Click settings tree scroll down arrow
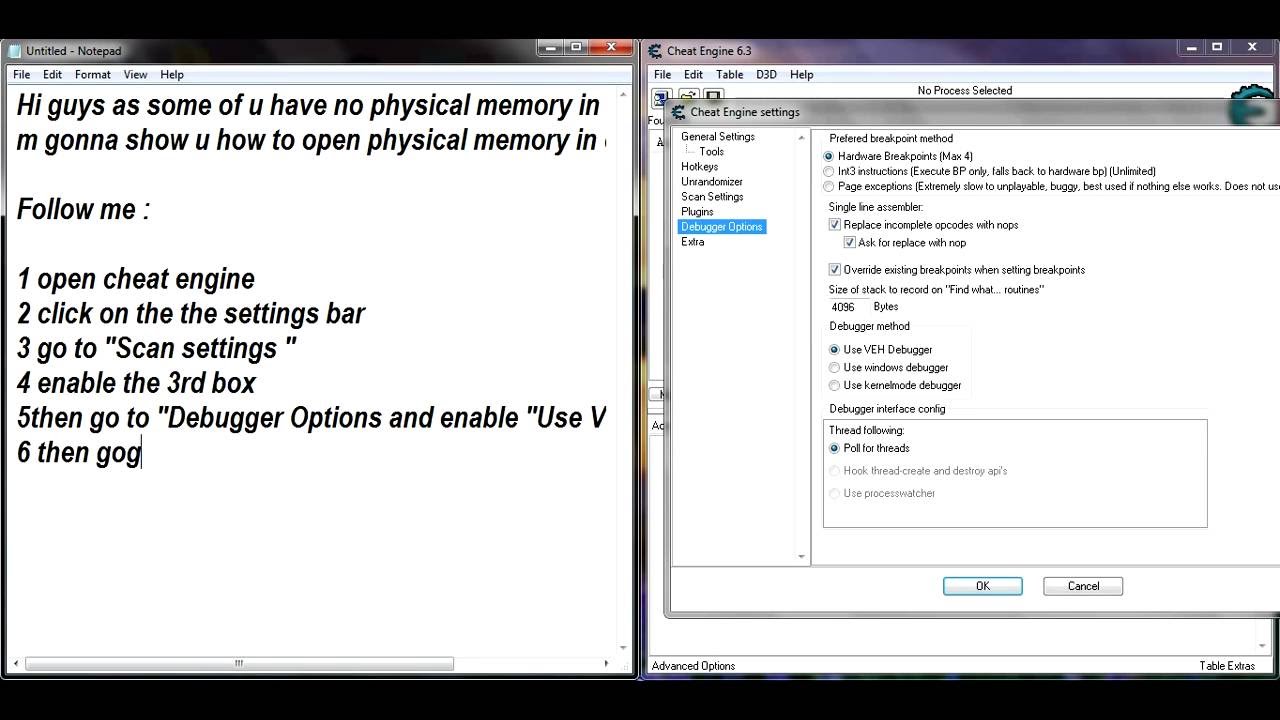The width and height of the screenshot is (1280, 720). (x=802, y=557)
